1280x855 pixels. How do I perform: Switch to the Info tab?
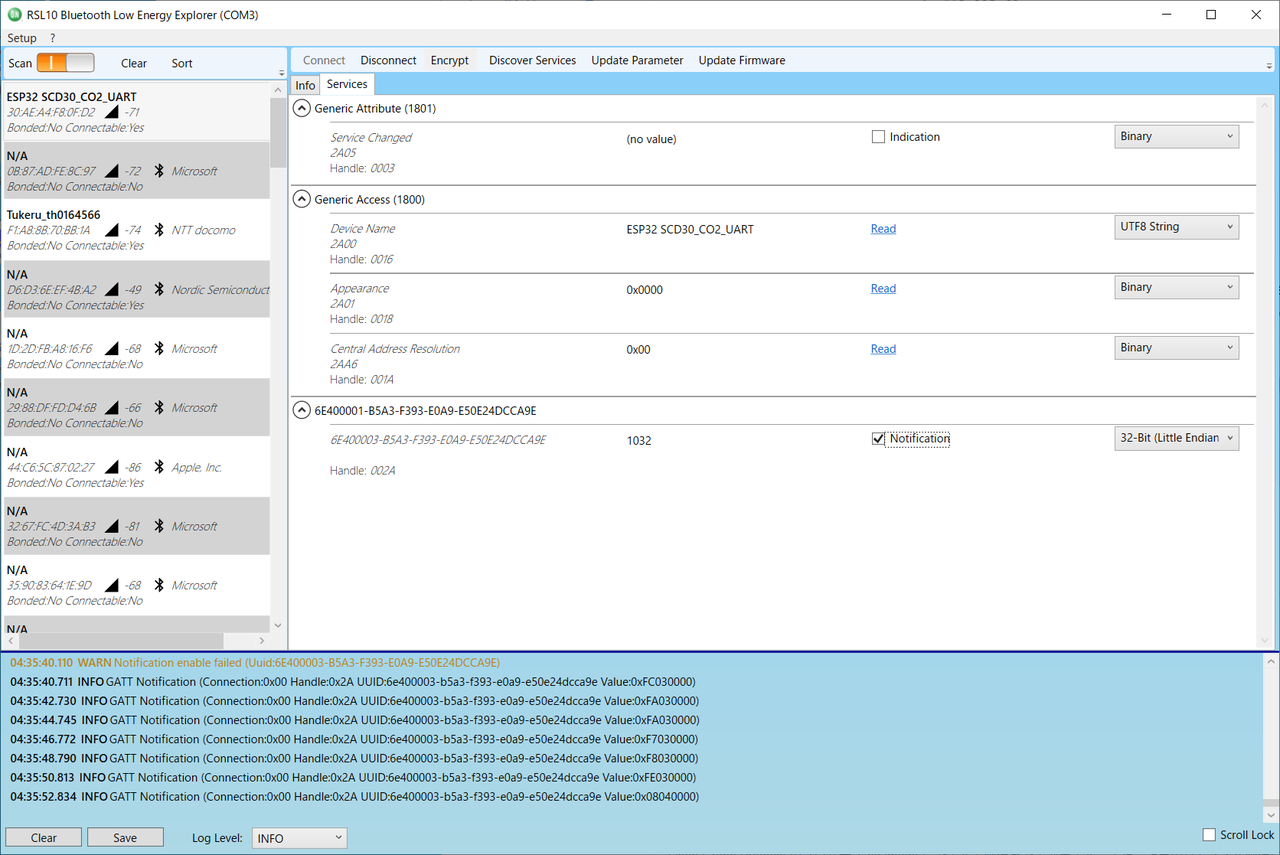click(305, 86)
